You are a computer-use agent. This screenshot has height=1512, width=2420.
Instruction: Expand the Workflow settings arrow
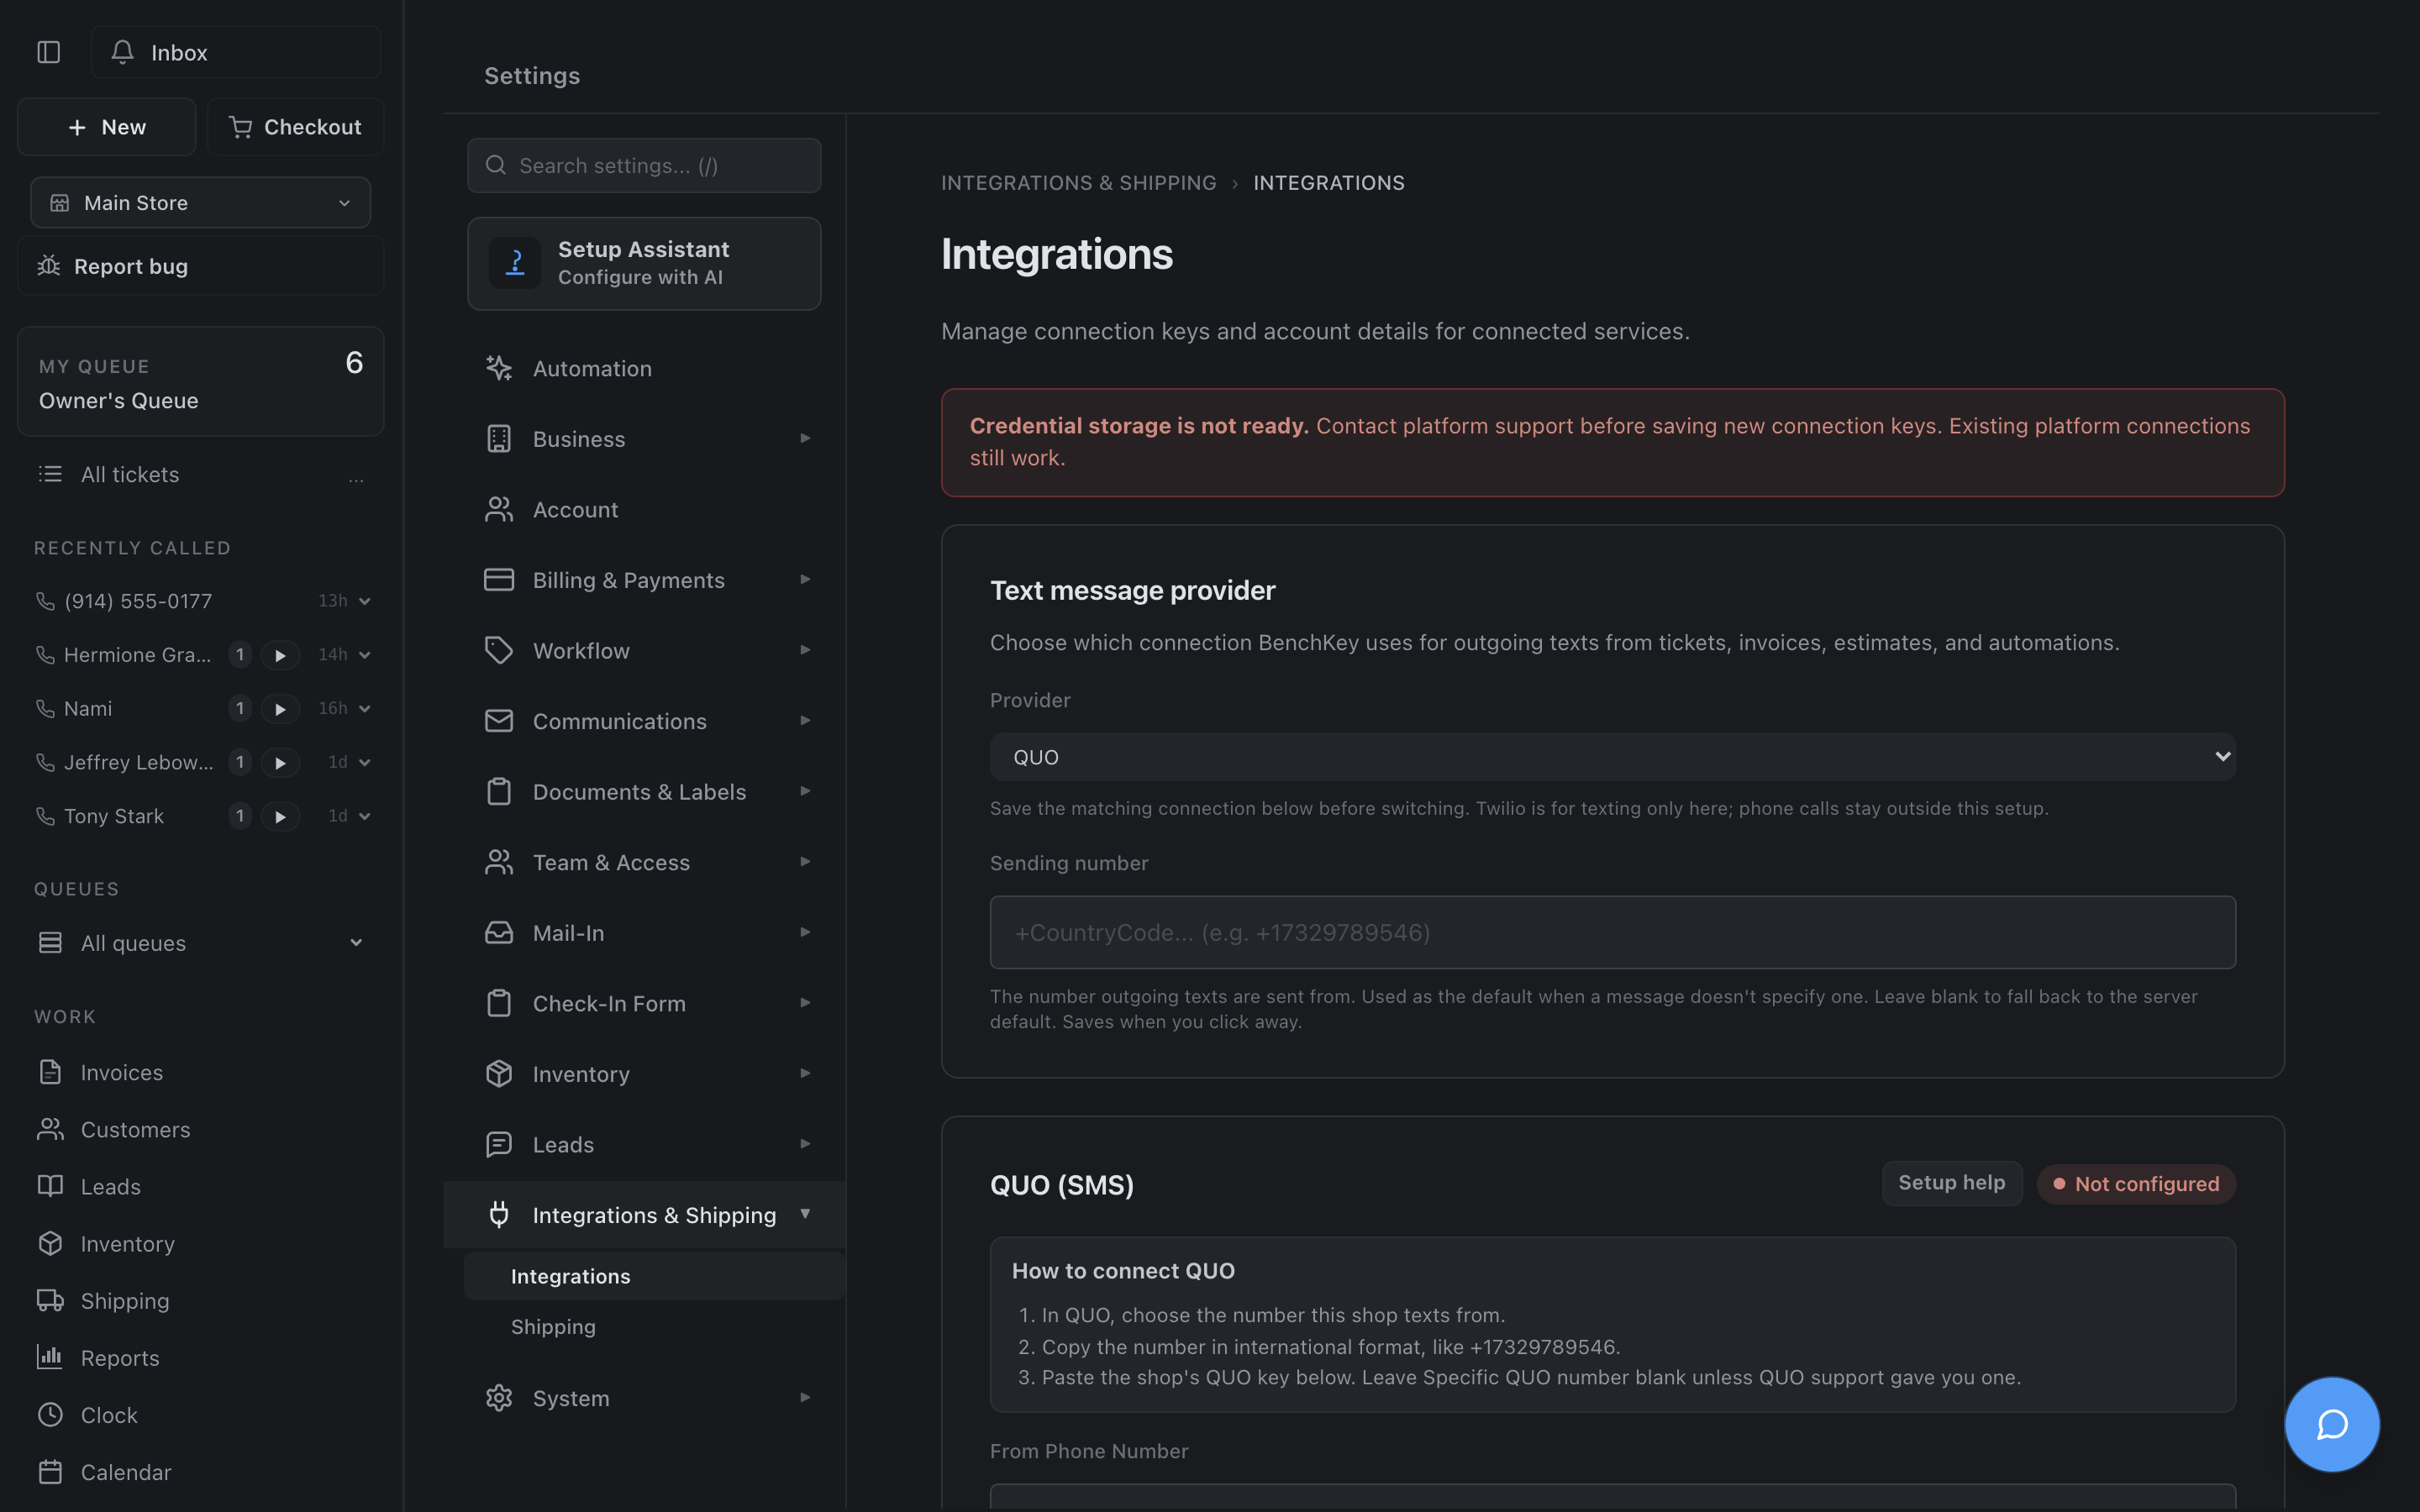click(805, 650)
